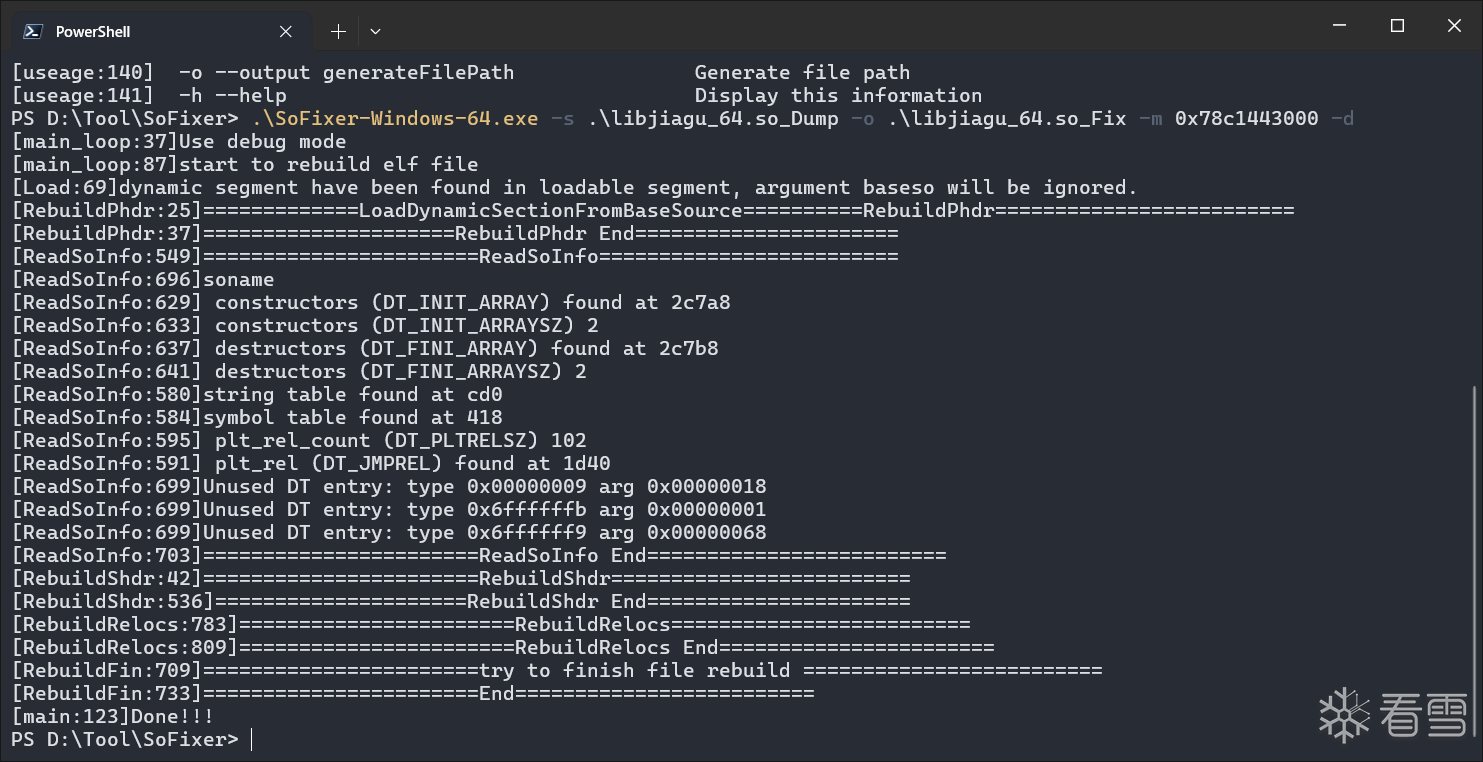
Task: Close the terminal window
Action: [1454, 26]
